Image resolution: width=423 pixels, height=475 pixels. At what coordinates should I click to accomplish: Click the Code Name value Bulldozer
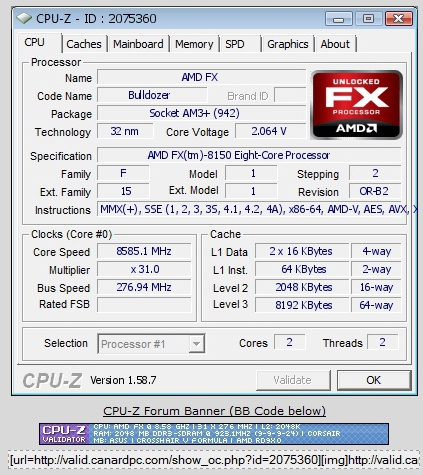[x=152, y=95]
